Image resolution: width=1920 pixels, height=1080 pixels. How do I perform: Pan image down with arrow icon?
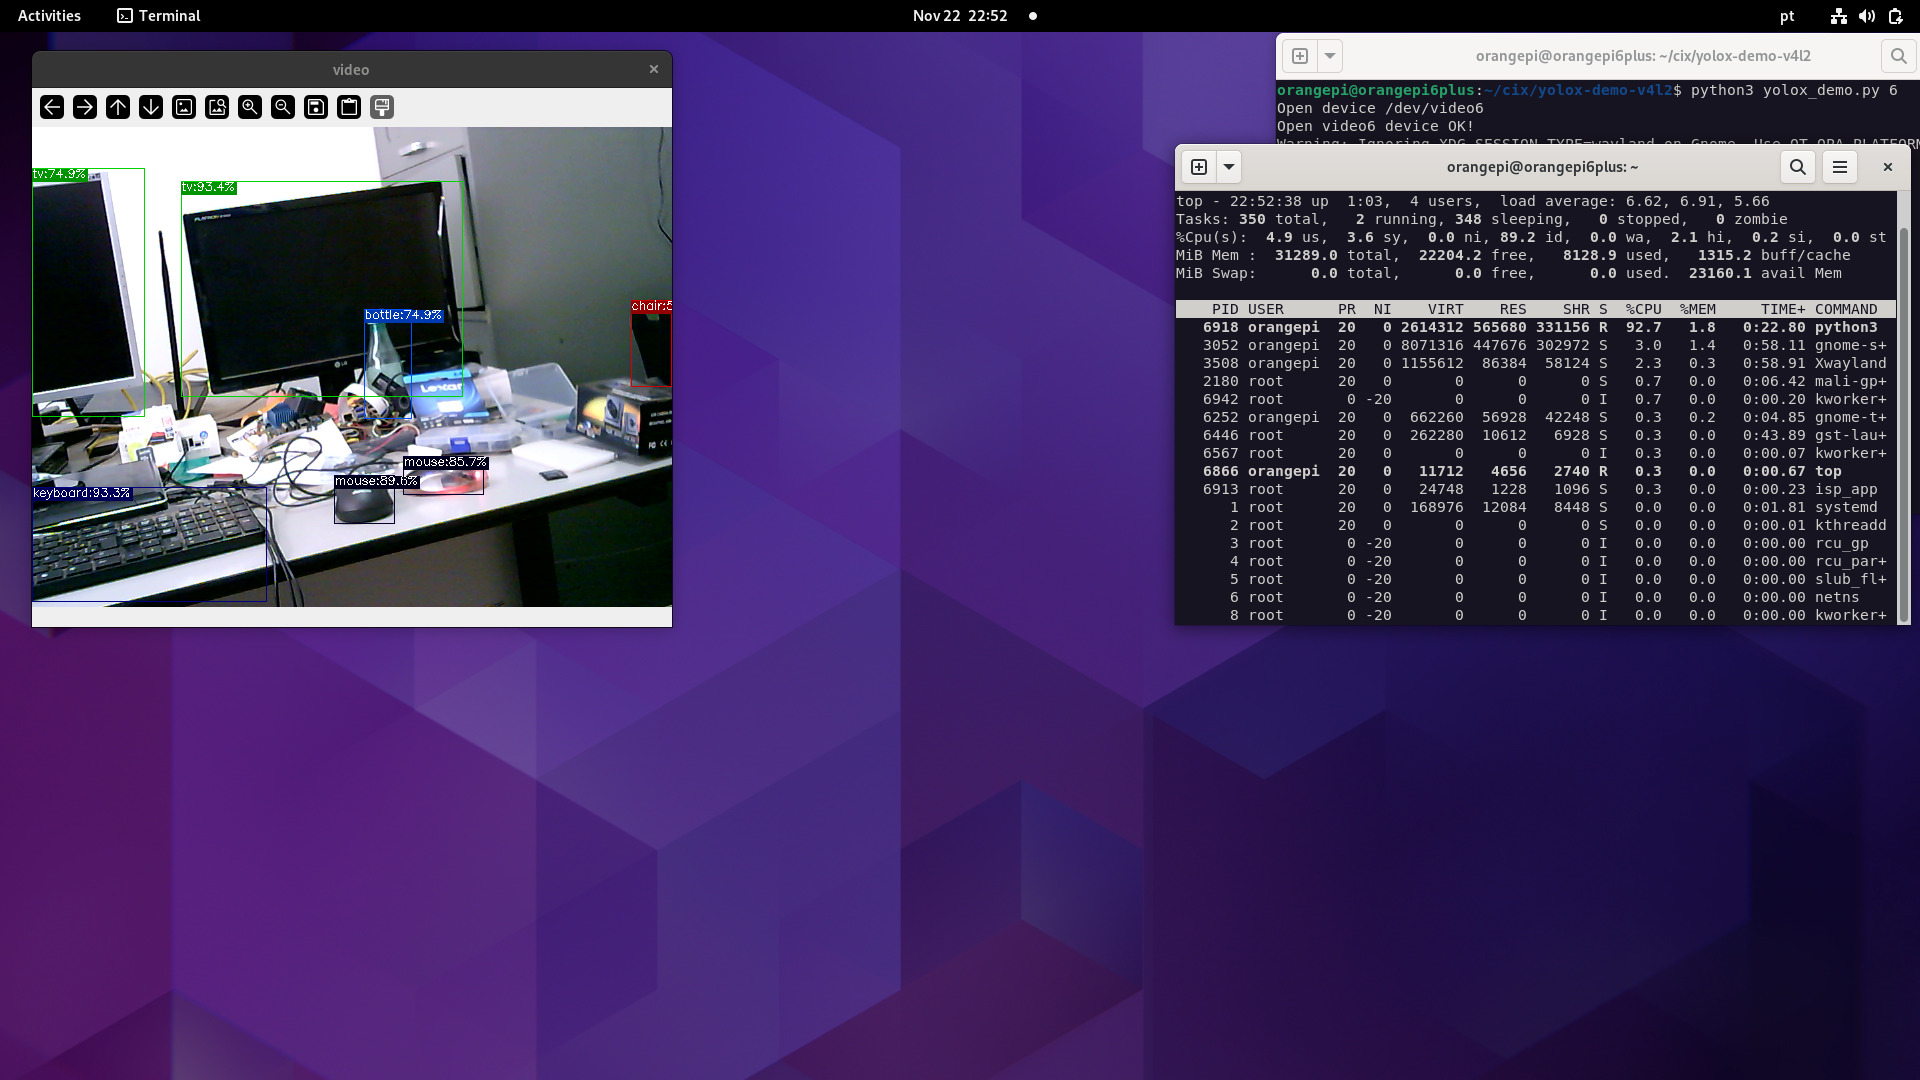click(x=151, y=107)
